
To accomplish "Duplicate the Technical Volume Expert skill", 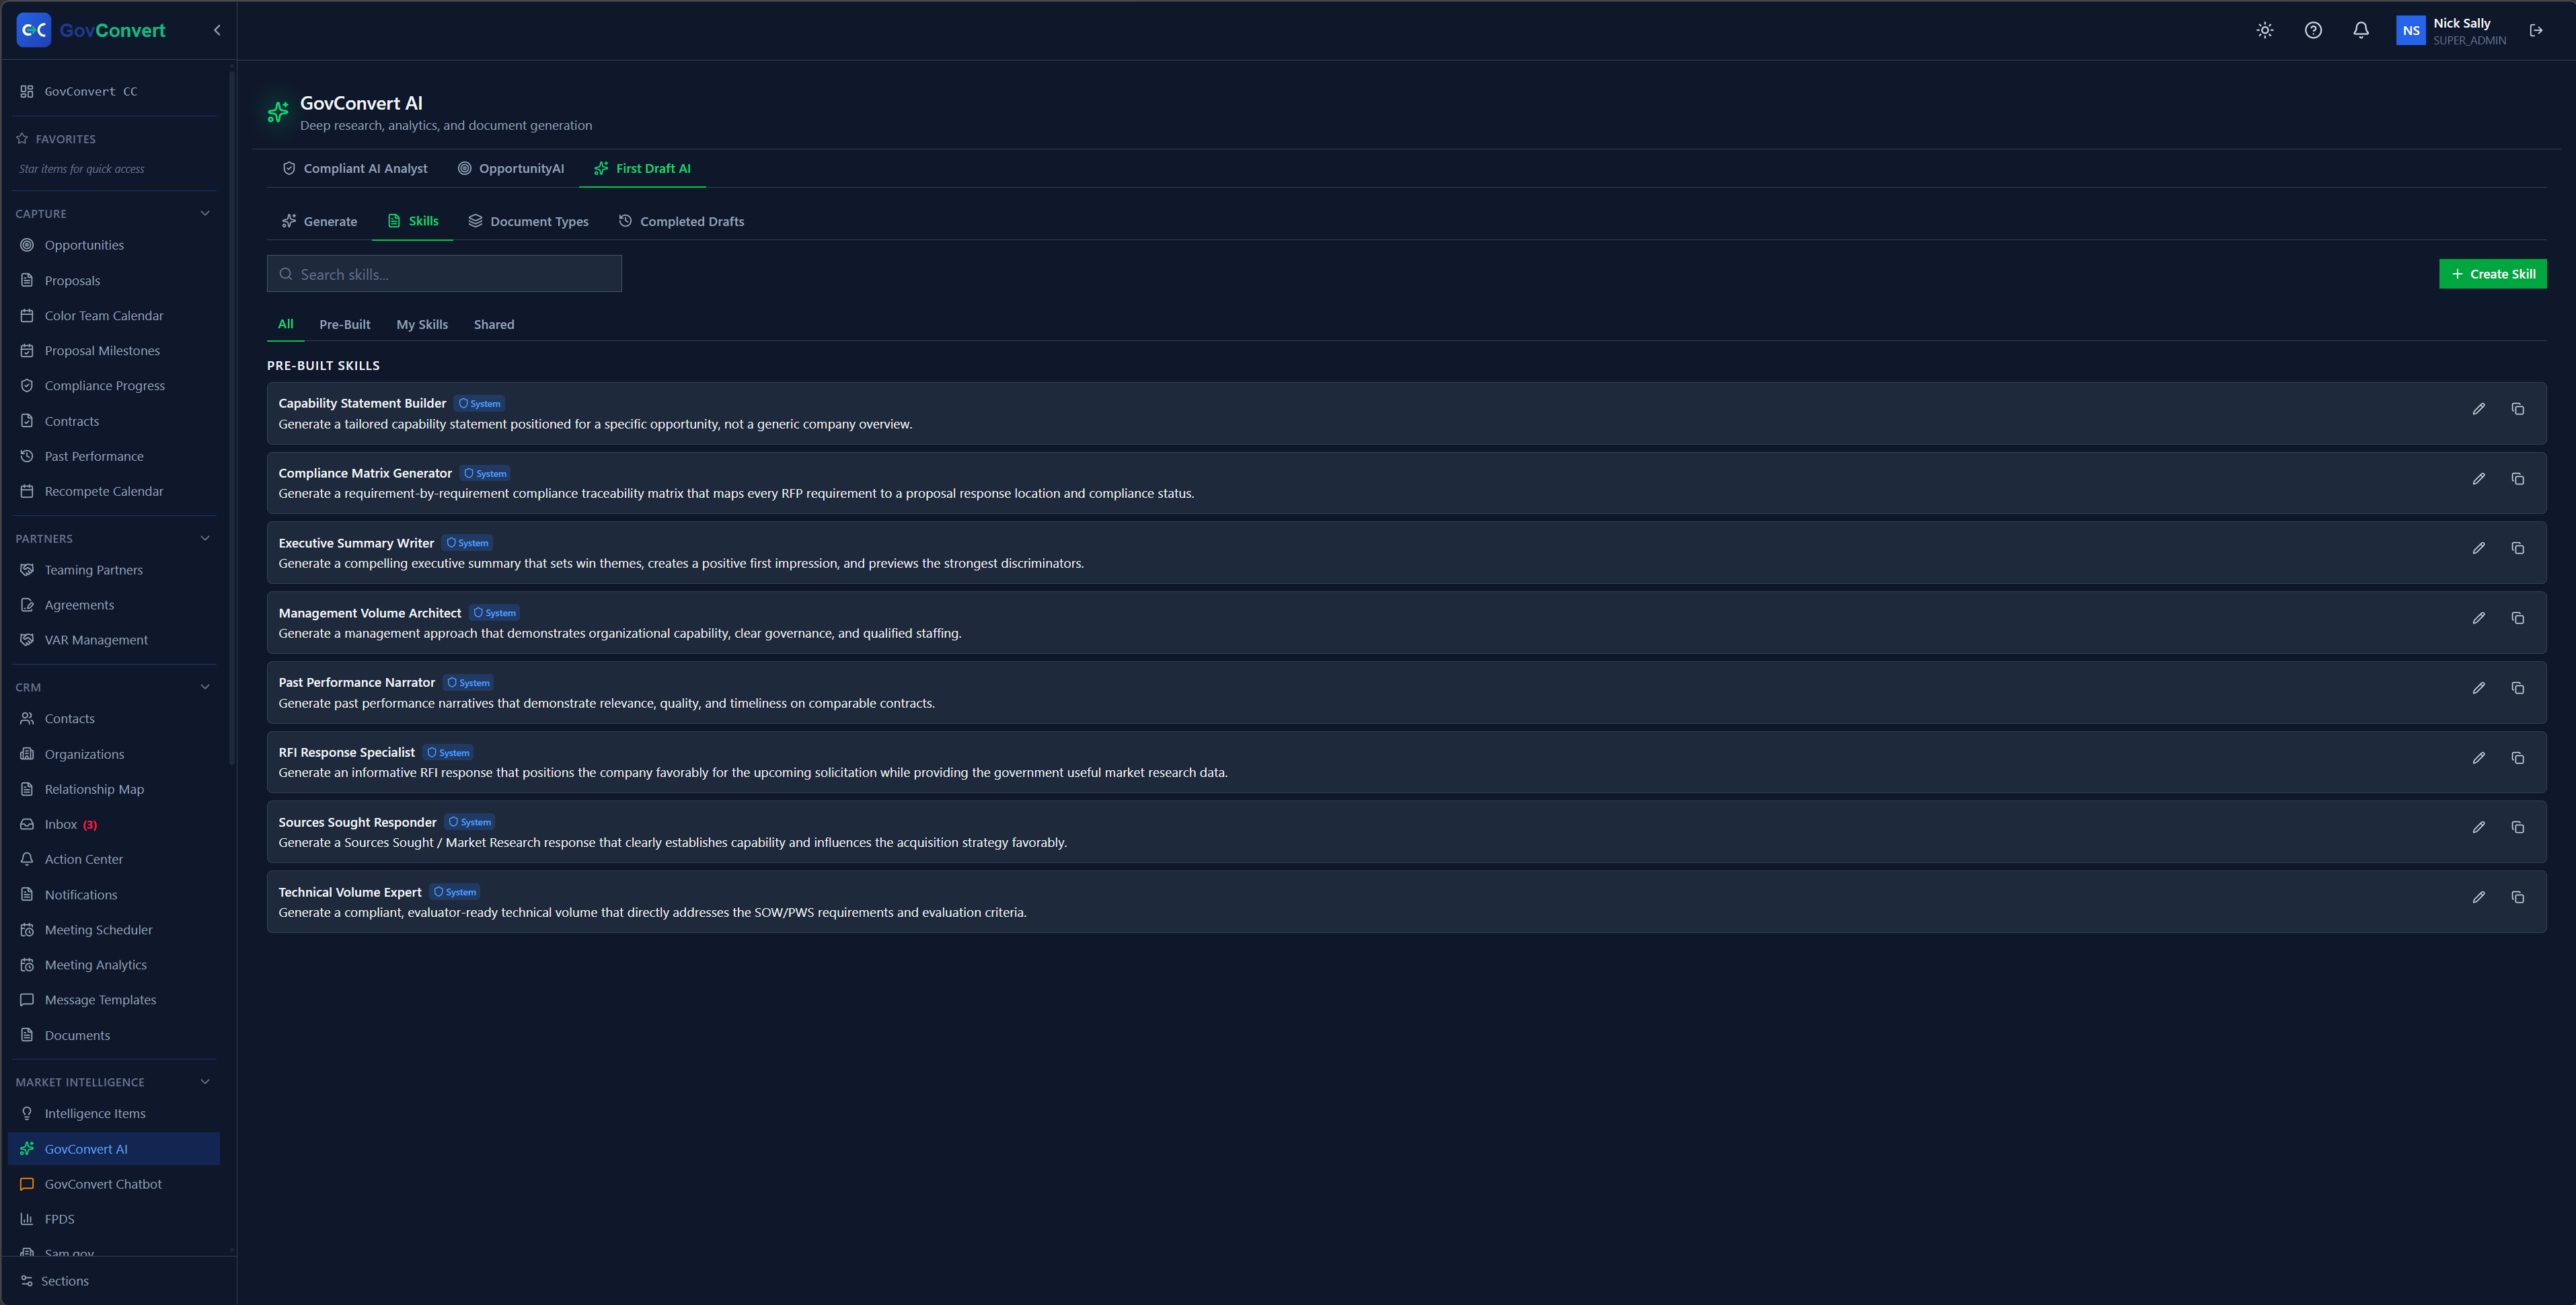I will tap(2518, 897).
